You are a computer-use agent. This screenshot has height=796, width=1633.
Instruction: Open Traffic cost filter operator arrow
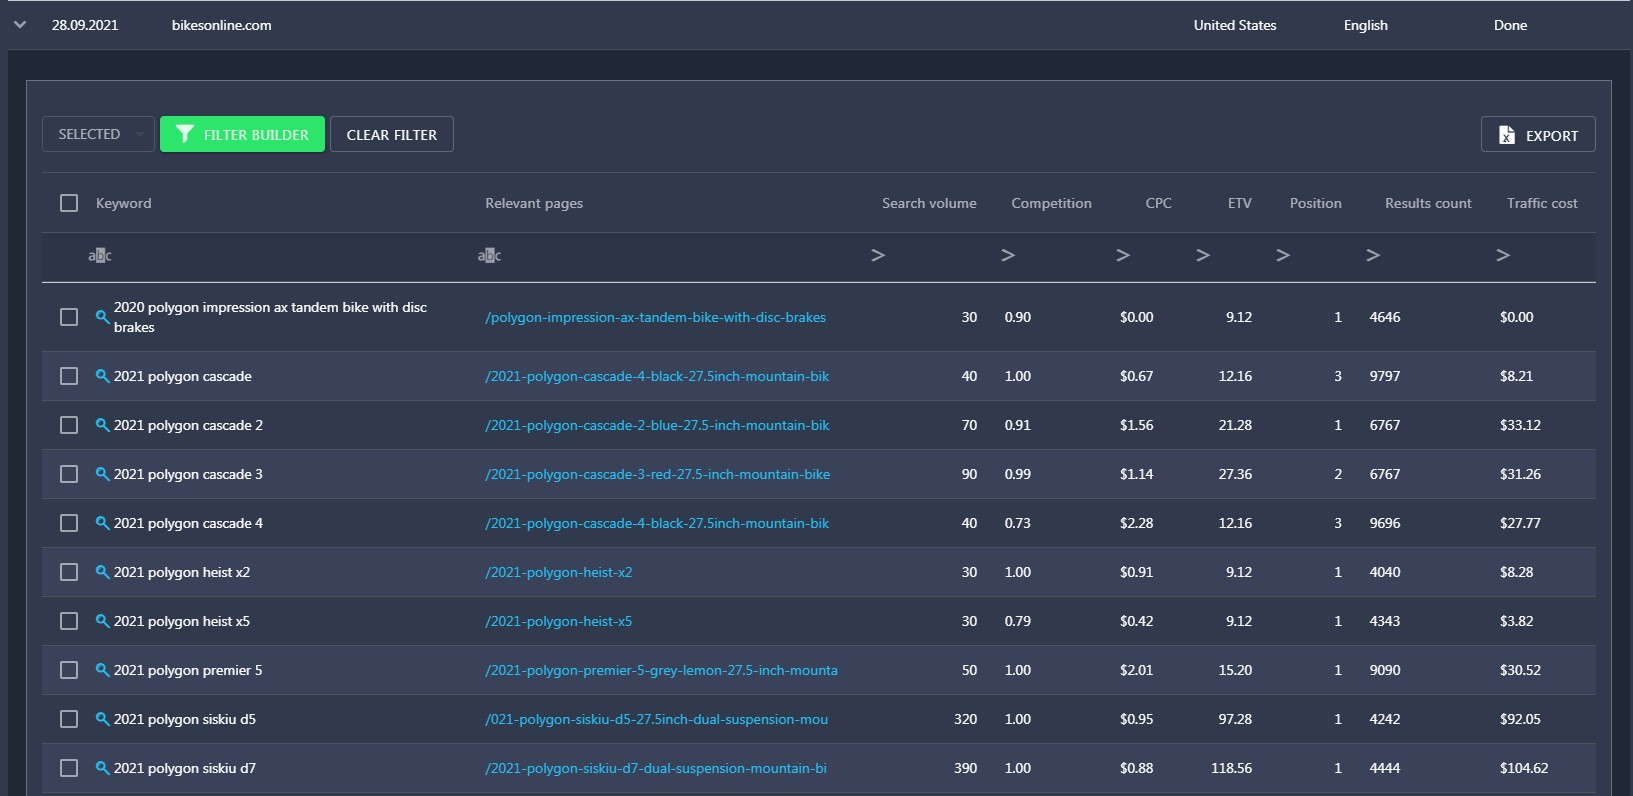pos(1503,256)
